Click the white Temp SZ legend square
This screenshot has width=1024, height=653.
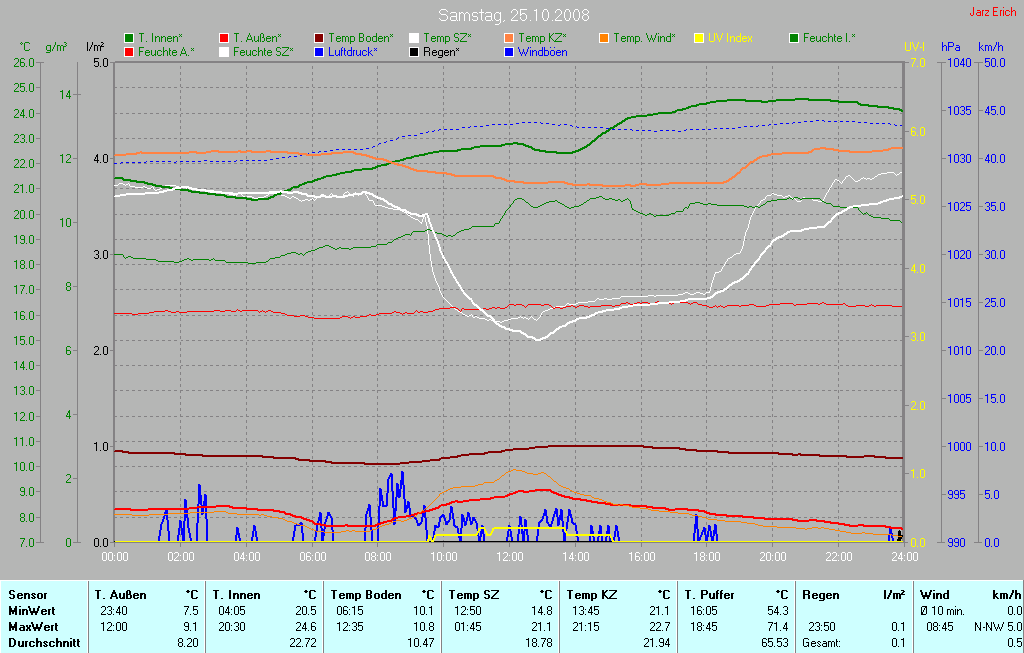414,38
